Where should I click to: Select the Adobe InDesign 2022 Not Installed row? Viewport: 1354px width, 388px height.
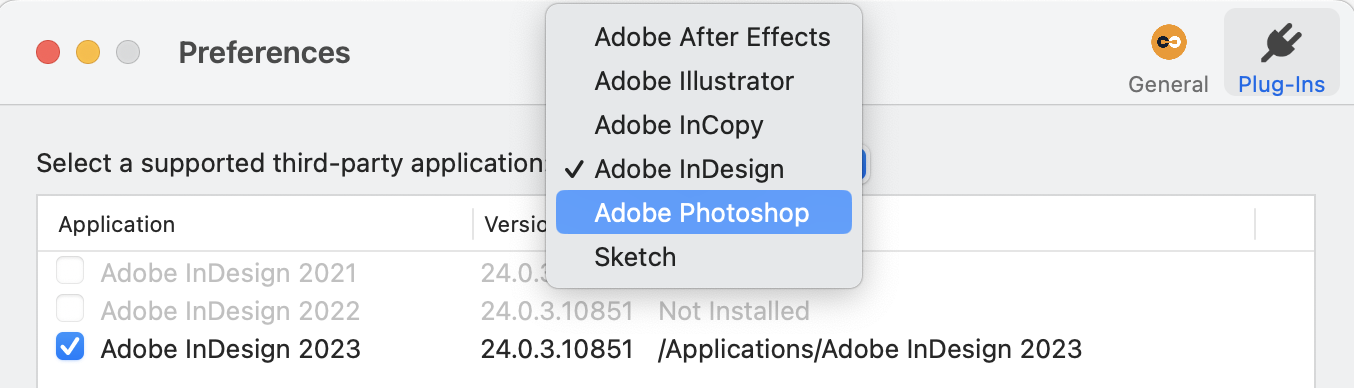point(676,310)
